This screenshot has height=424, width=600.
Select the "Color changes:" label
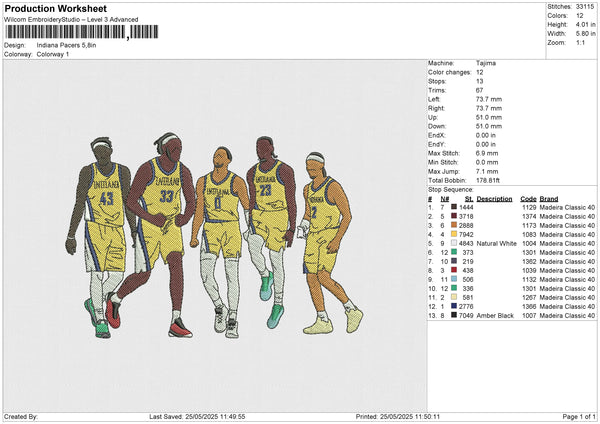click(449, 72)
